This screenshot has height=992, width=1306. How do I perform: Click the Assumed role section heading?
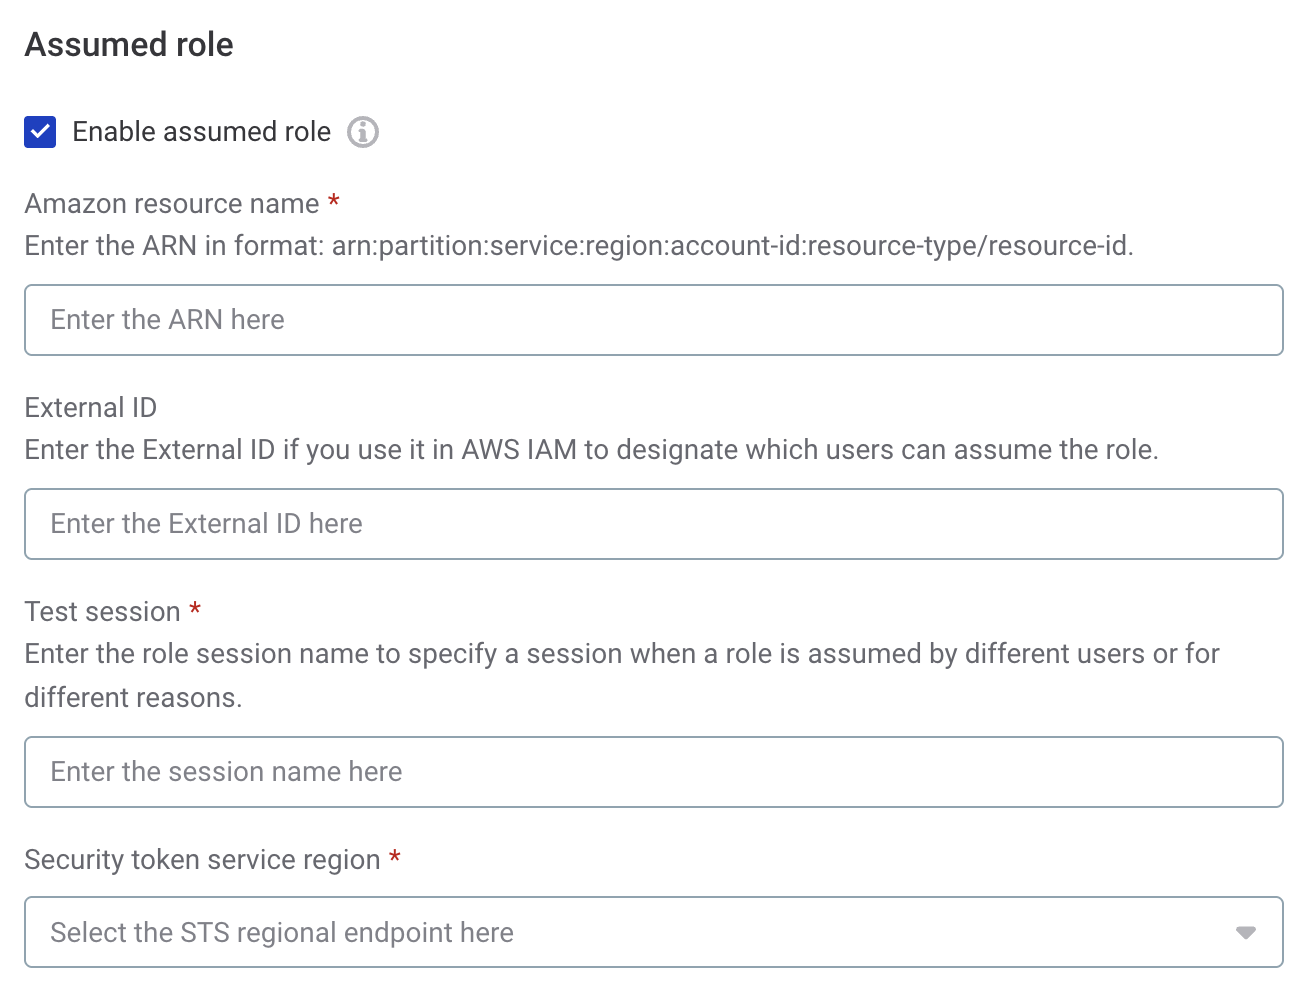[128, 44]
